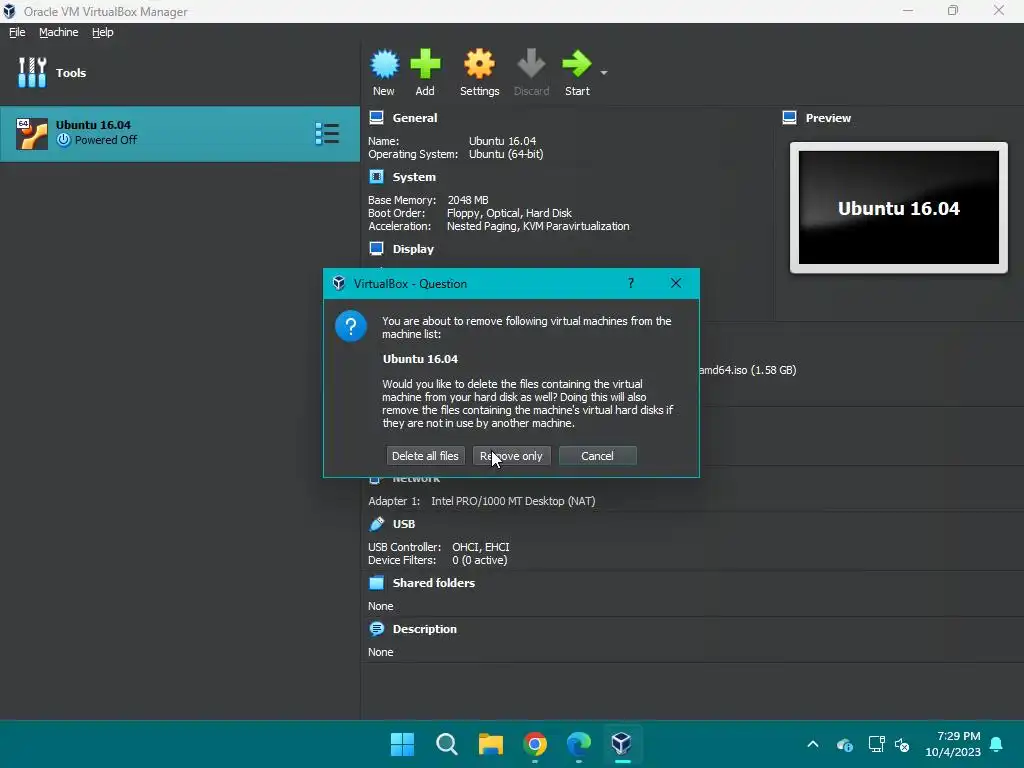The width and height of the screenshot is (1024, 768).
Task: Close the VirtualBox Question dialog
Action: click(676, 283)
